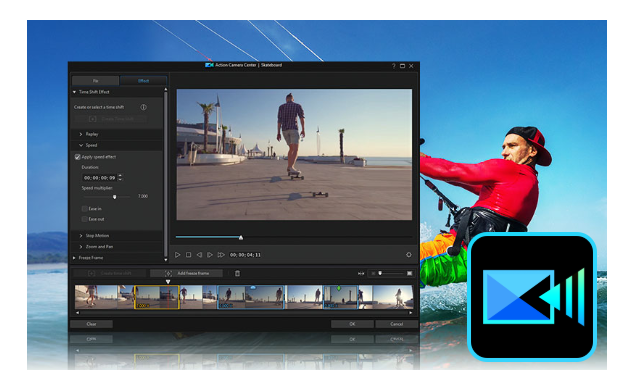Adjust the timeline zoom slider
The height and width of the screenshot is (388, 635).
pyautogui.click(x=380, y=273)
